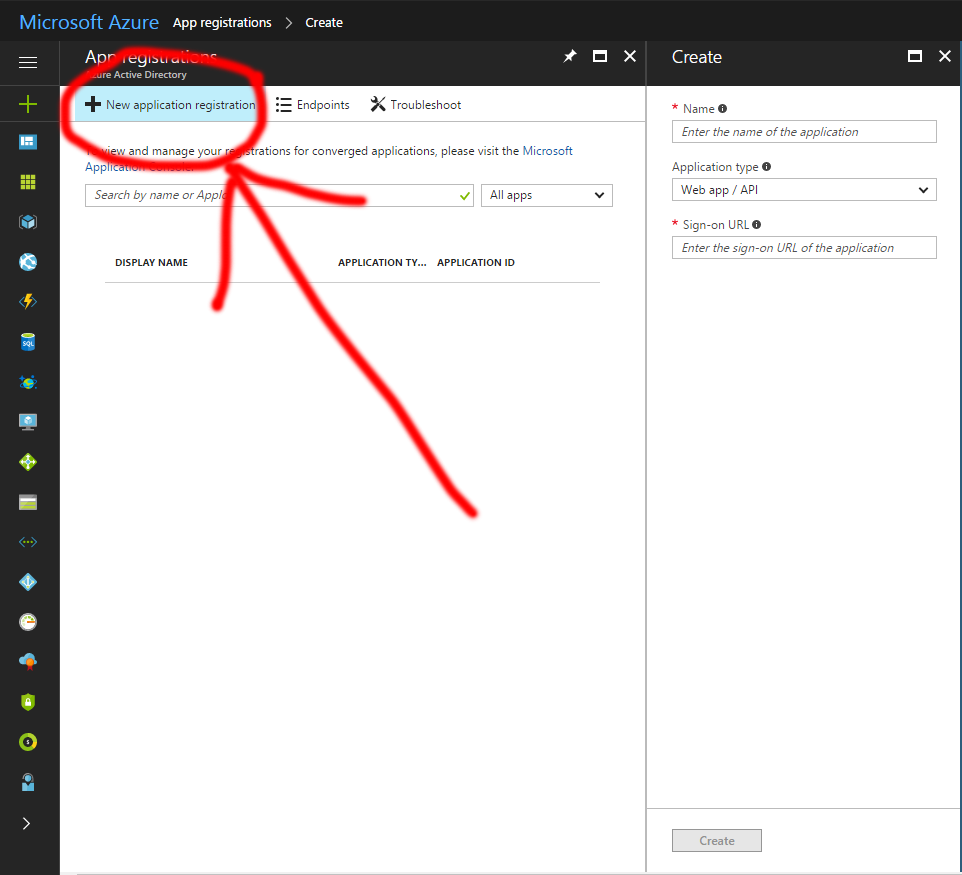Viewport: 962px width, 875px height.
Task: Open All resources green grid icon
Action: pyautogui.click(x=28, y=182)
